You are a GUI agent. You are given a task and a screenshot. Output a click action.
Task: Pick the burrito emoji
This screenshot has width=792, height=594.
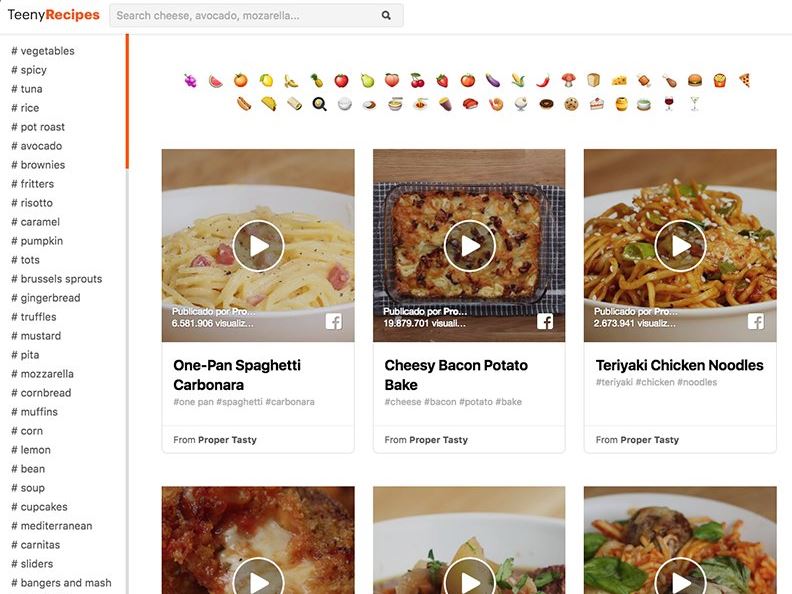294,104
